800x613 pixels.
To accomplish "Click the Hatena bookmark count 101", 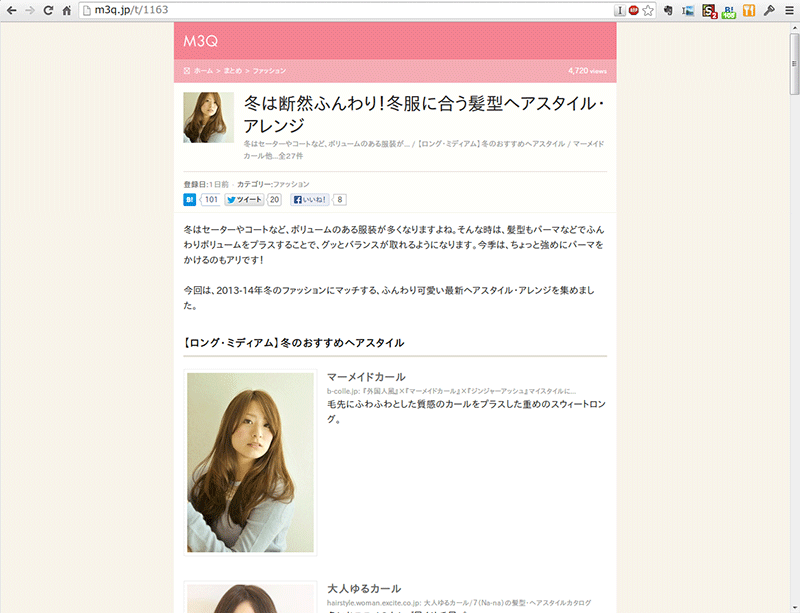I will point(211,200).
